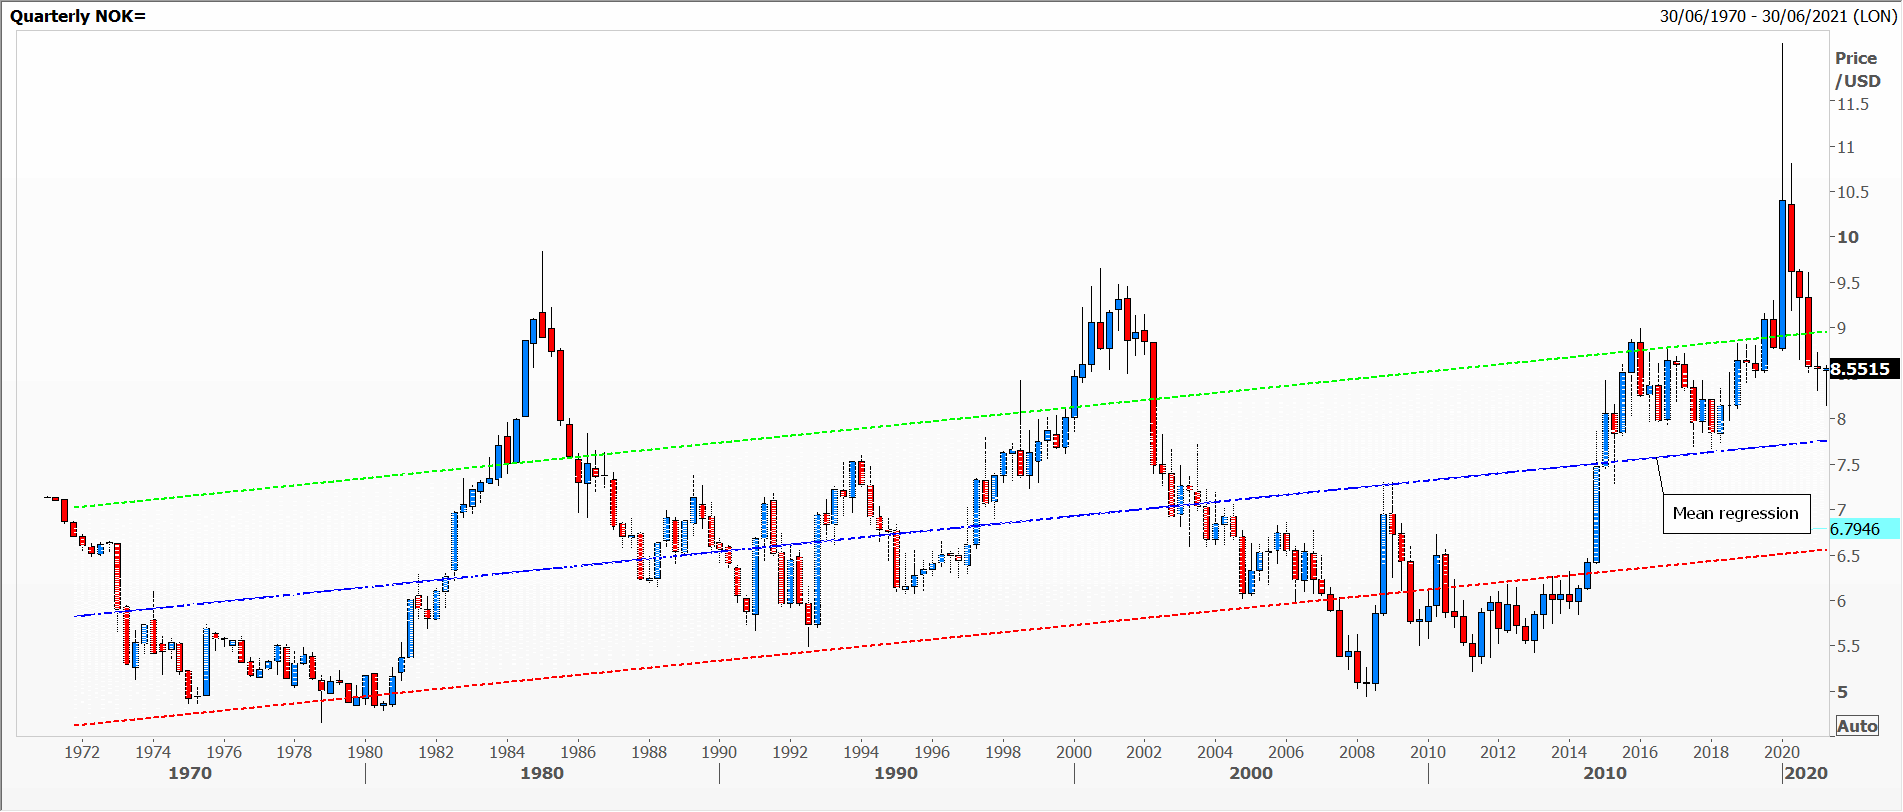Image resolution: width=1903 pixels, height=812 pixels.
Task: Click the 1978 year label on time axis
Action: pyautogui.click(x=294, y=752)
